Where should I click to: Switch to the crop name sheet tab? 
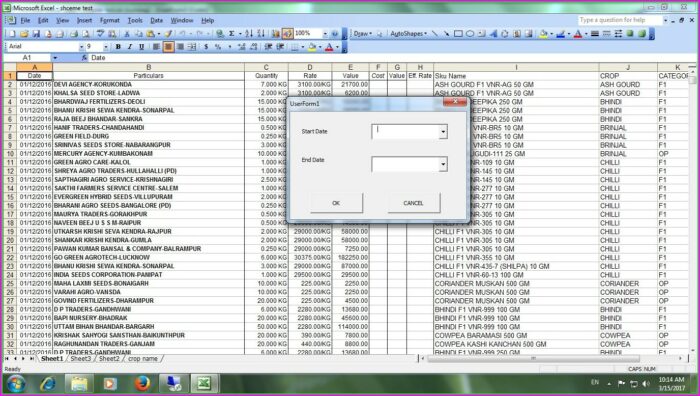143,358
